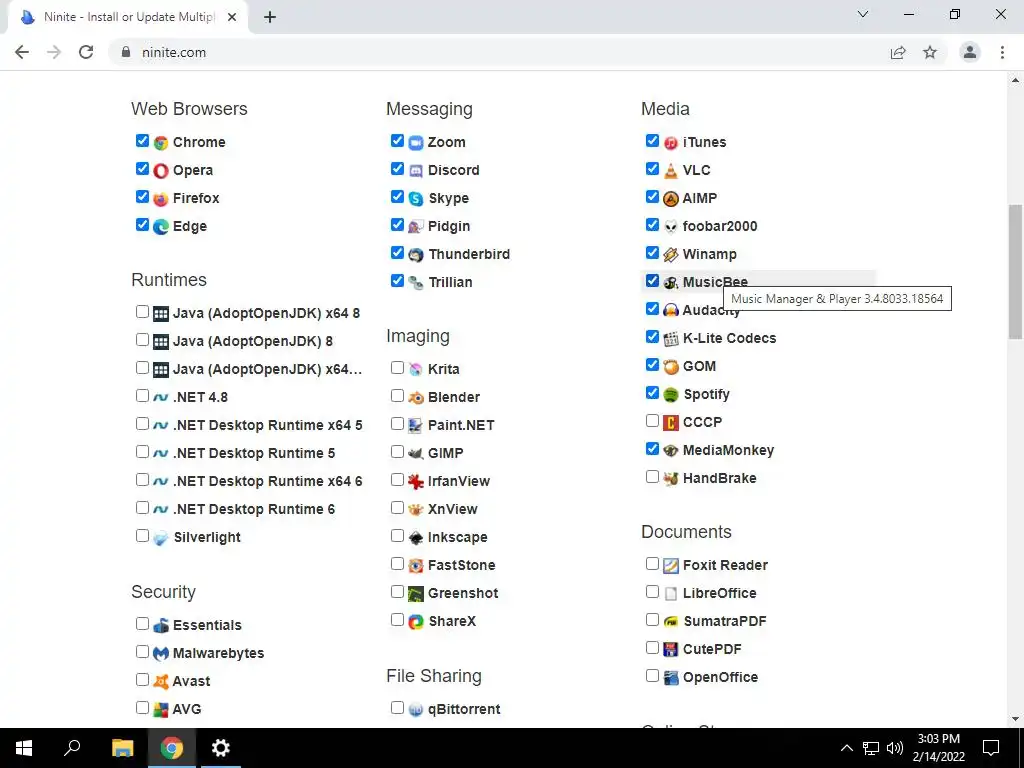The image size is (1024, 768).
Task: Check the HandBrake checkbox
Action: 652,477
